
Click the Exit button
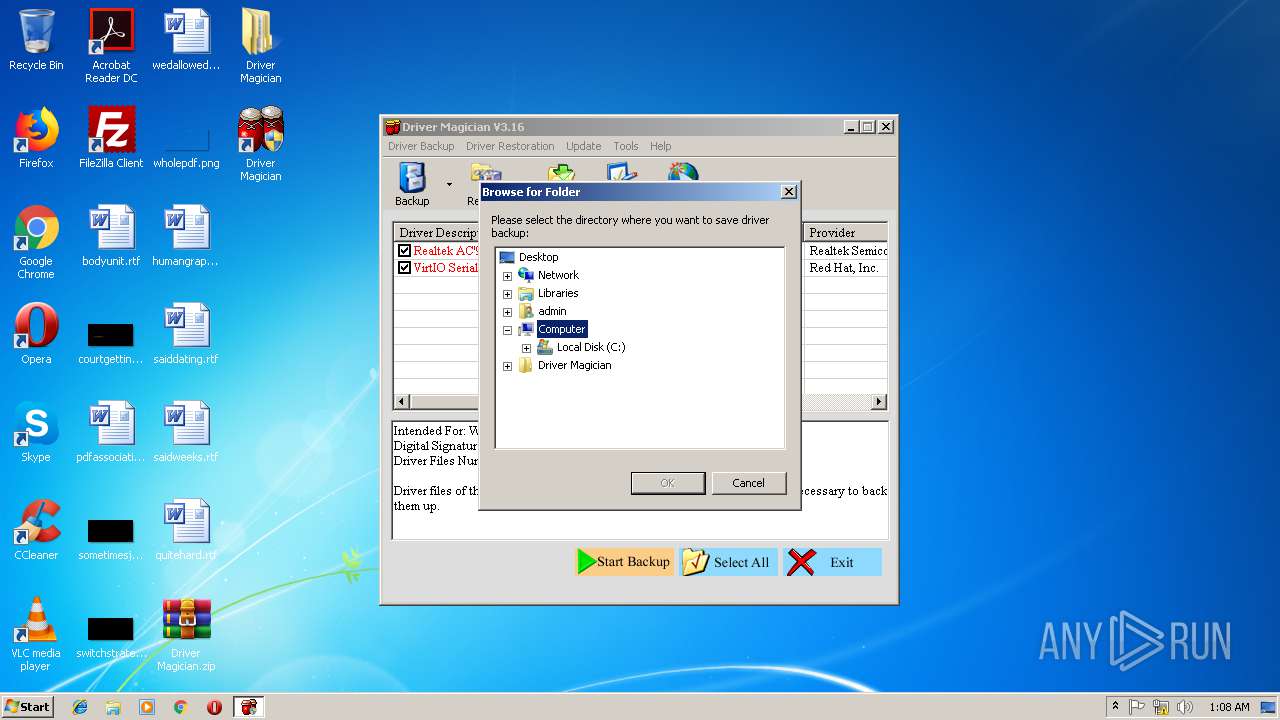point(832,562)
